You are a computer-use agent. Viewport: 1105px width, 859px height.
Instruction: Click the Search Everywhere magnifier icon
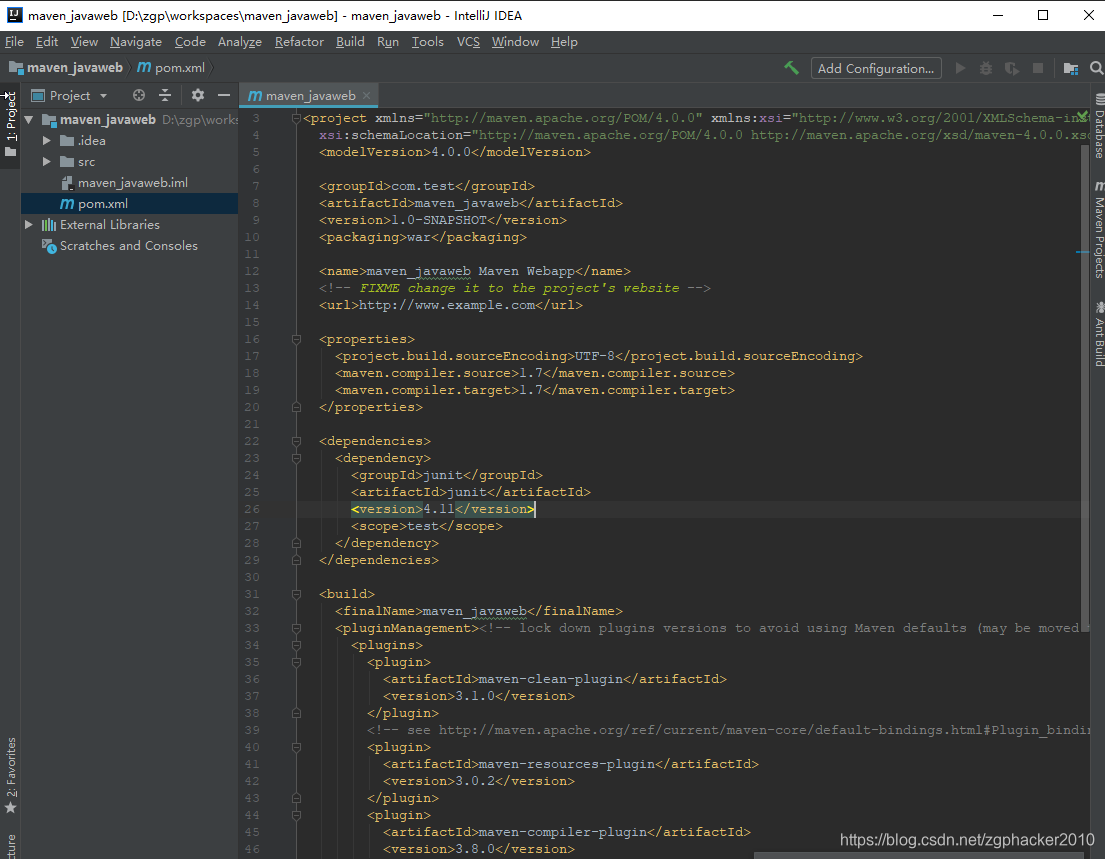1097,68
